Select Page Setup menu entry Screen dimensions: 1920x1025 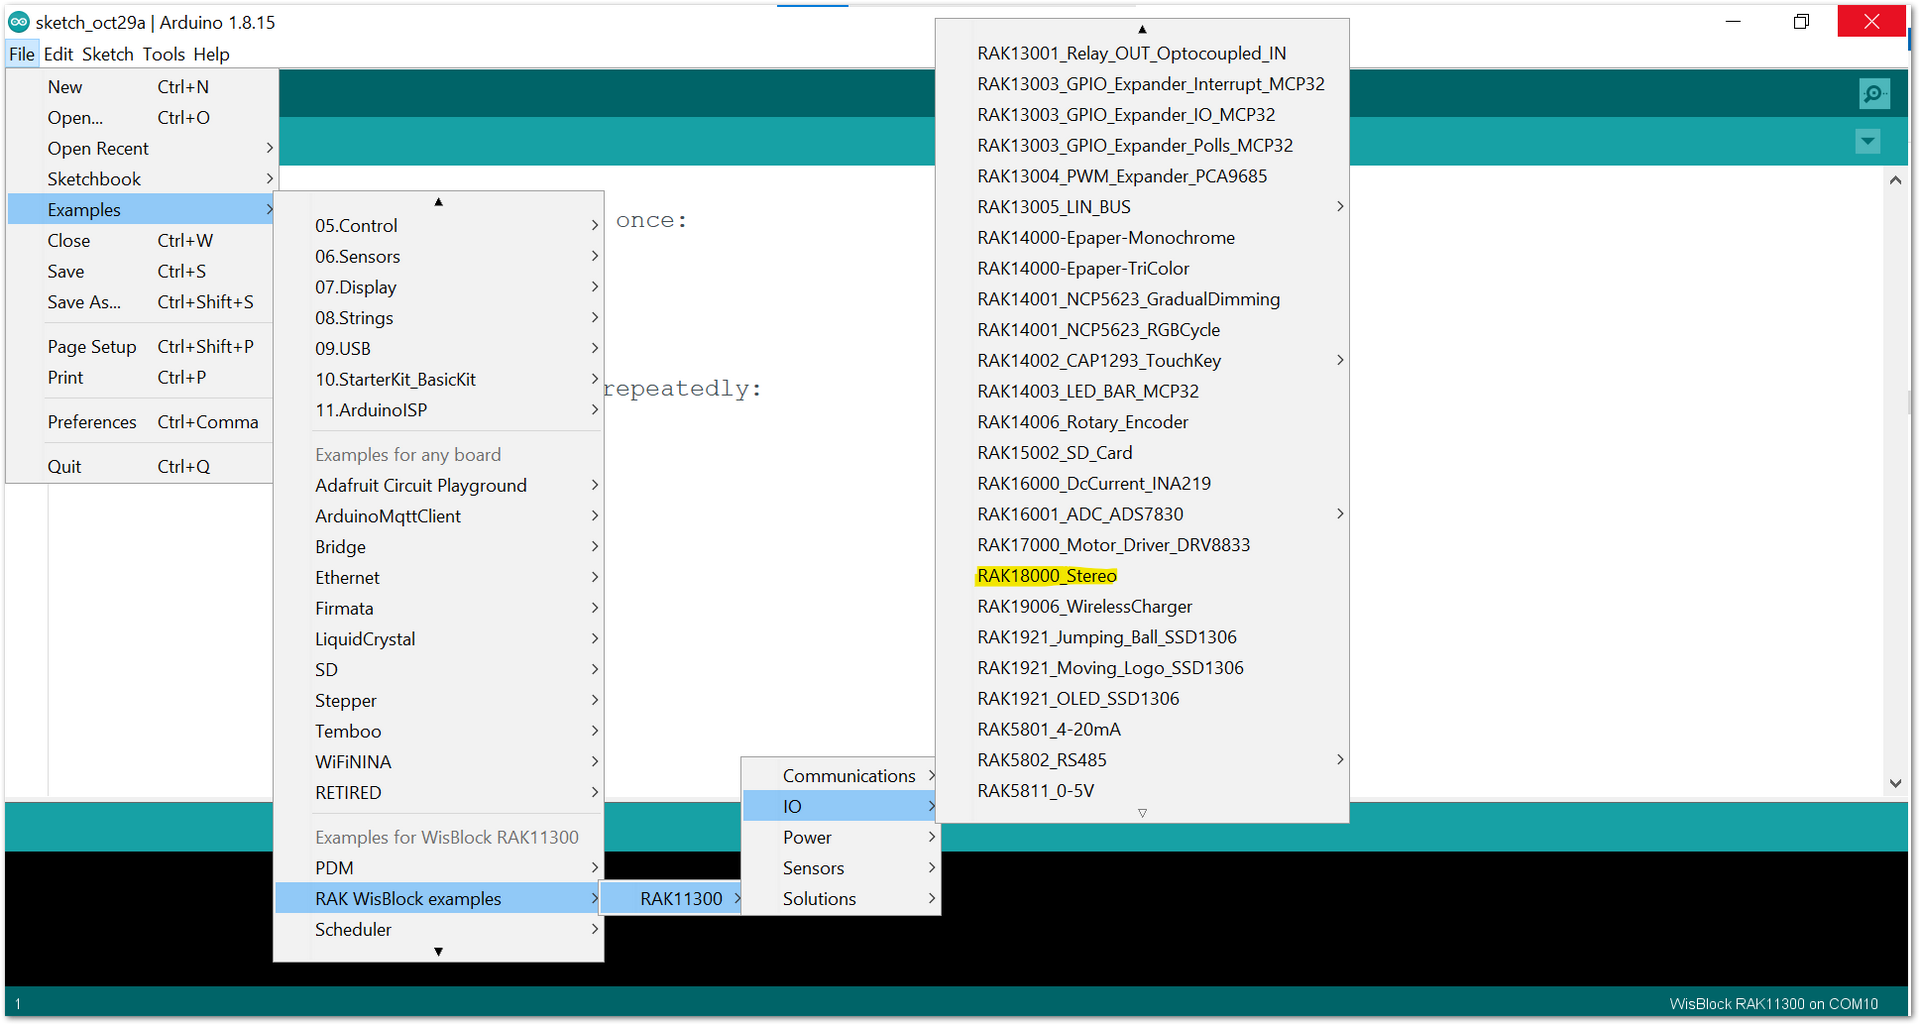(x=141, y=347)
